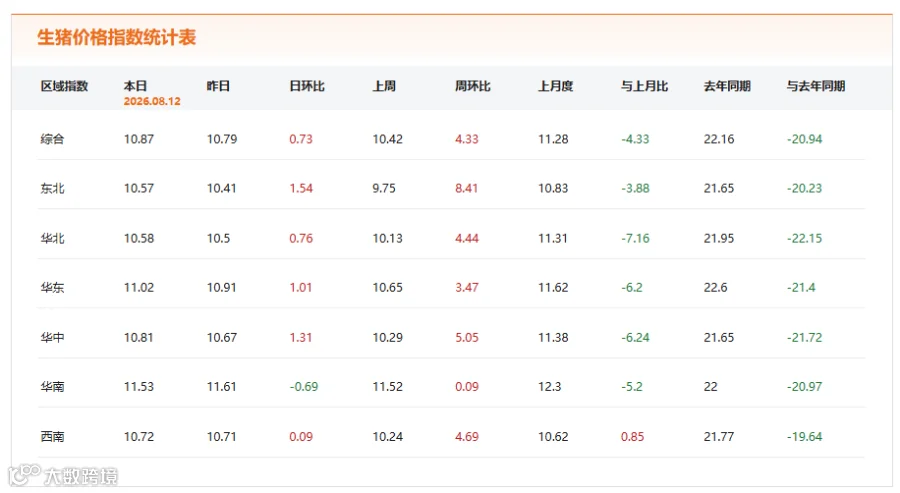Click the 周环比 column header
900x493 pixels.
(x=473, y=86)
